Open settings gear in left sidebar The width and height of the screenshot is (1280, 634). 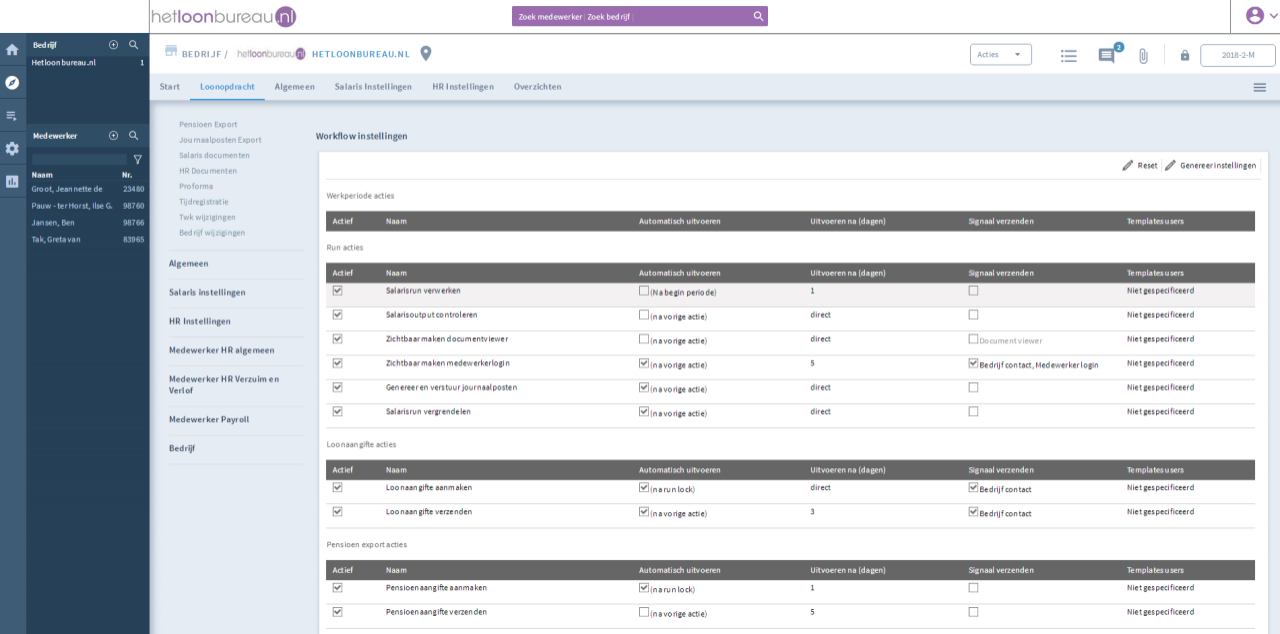(12, 148)
